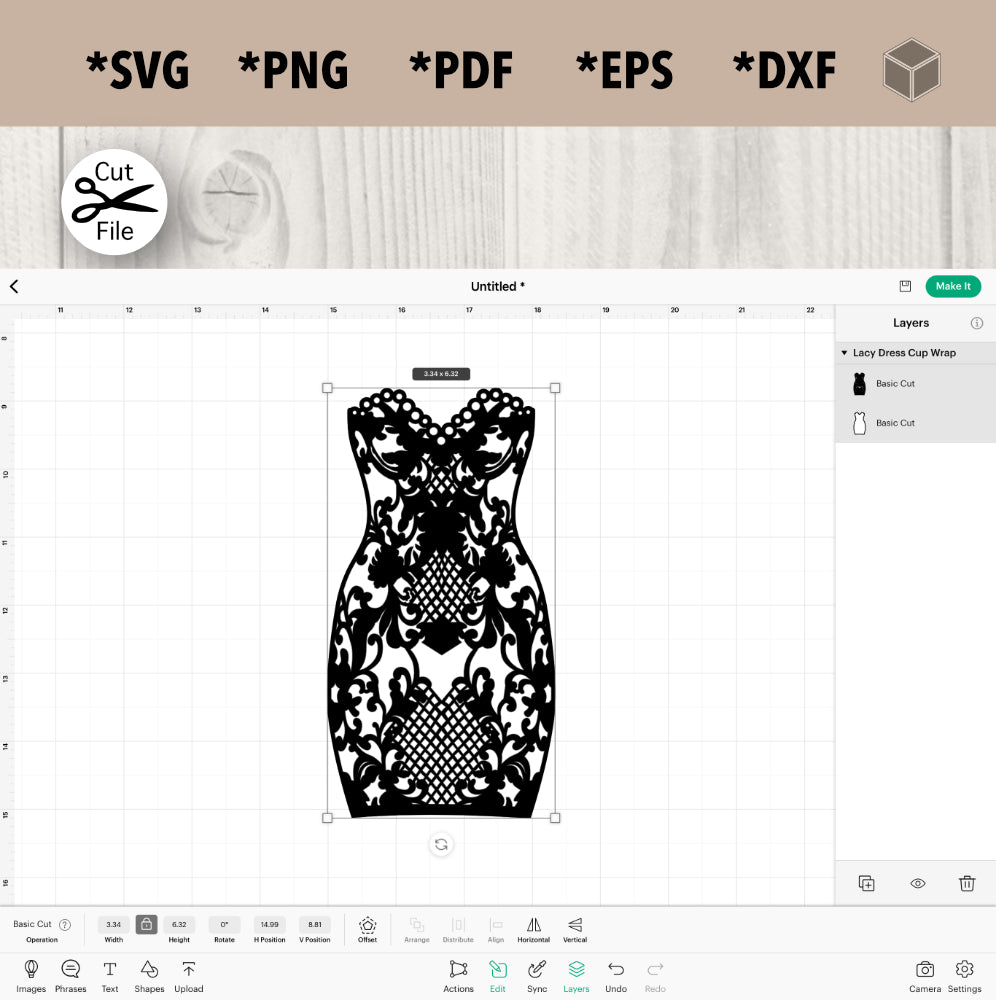Image resolution: width=996 pixels, height=1000 pixels.
Task: Click the Make It button
Action: click(953, 286)
